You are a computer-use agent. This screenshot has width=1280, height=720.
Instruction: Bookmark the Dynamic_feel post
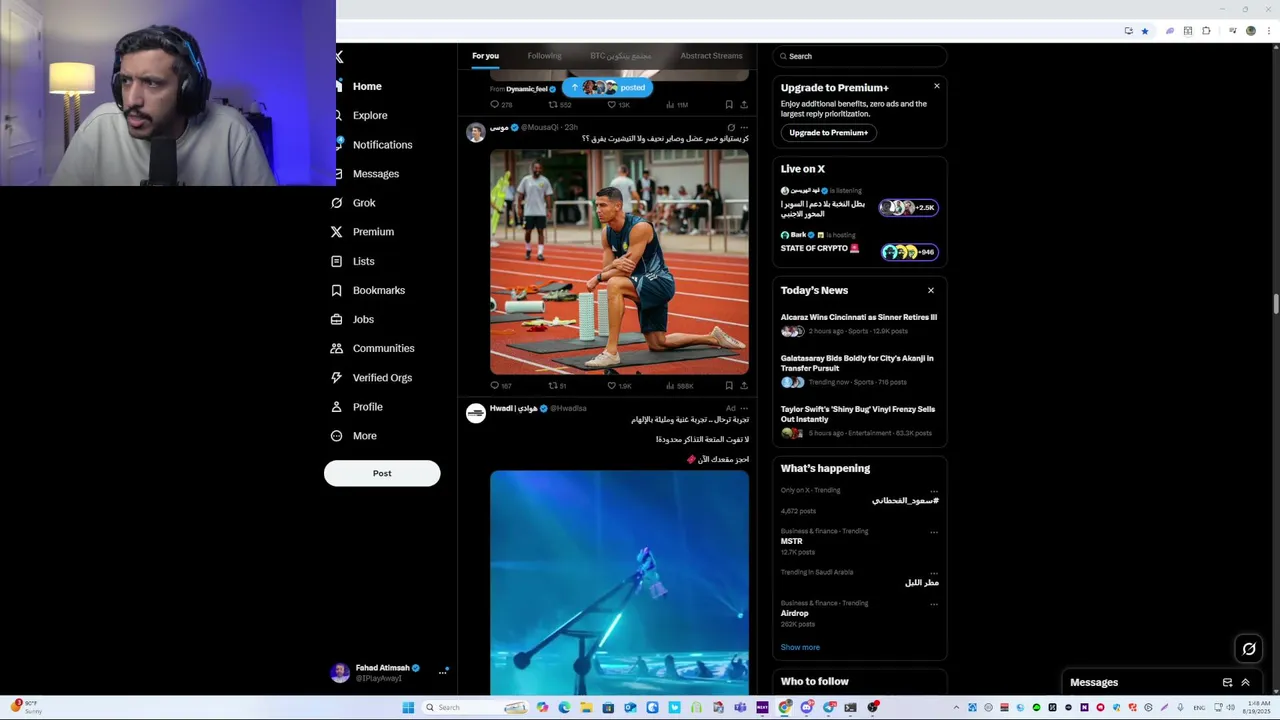pos(729,104)
